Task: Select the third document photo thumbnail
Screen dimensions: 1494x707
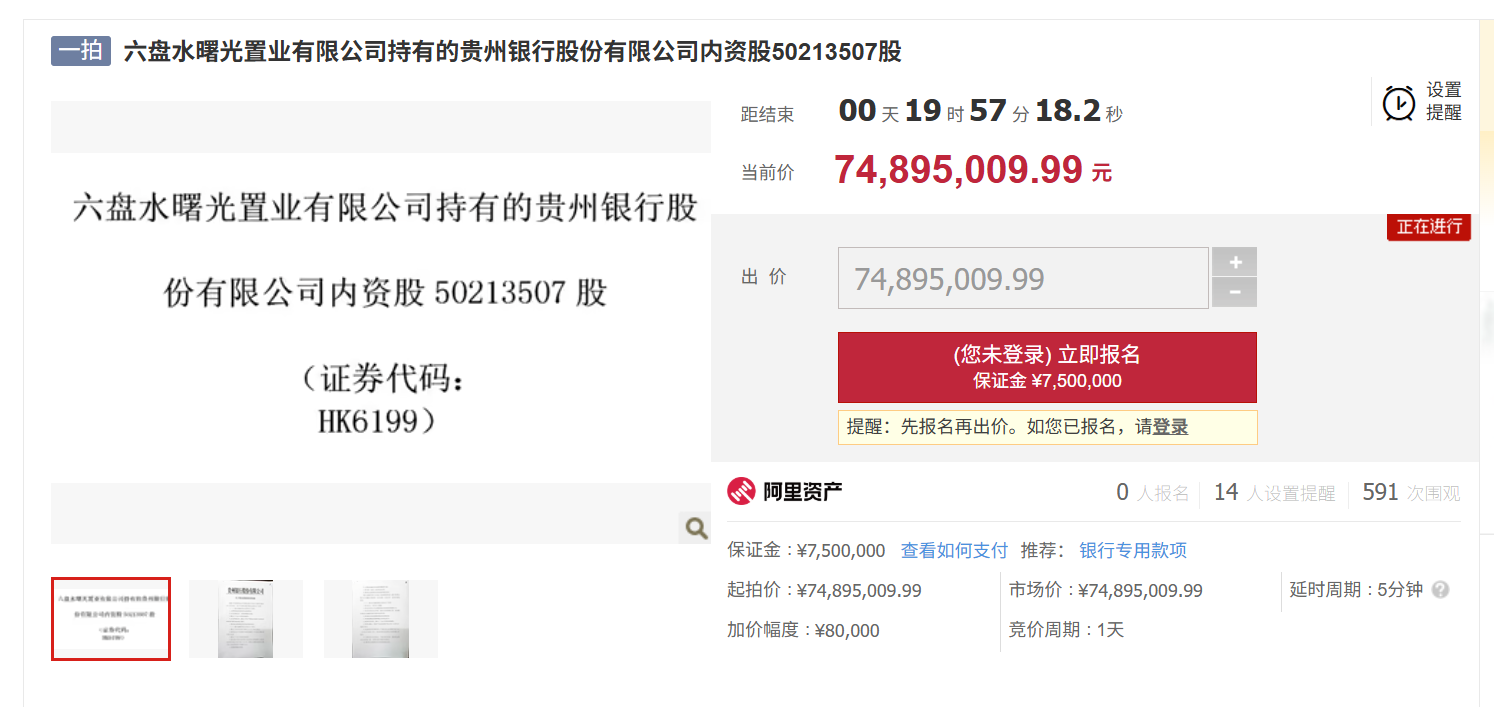Action: point(381,619)
